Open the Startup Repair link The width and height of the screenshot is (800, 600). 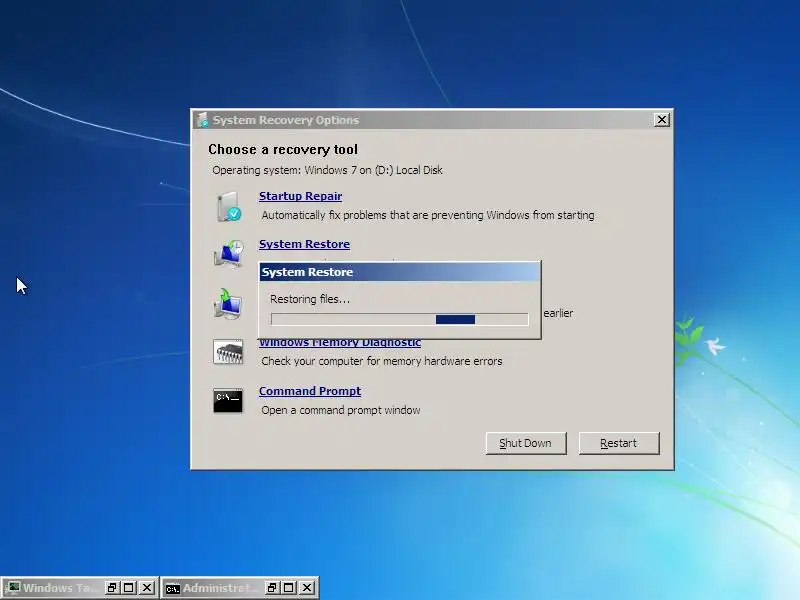tap(301, 196)
